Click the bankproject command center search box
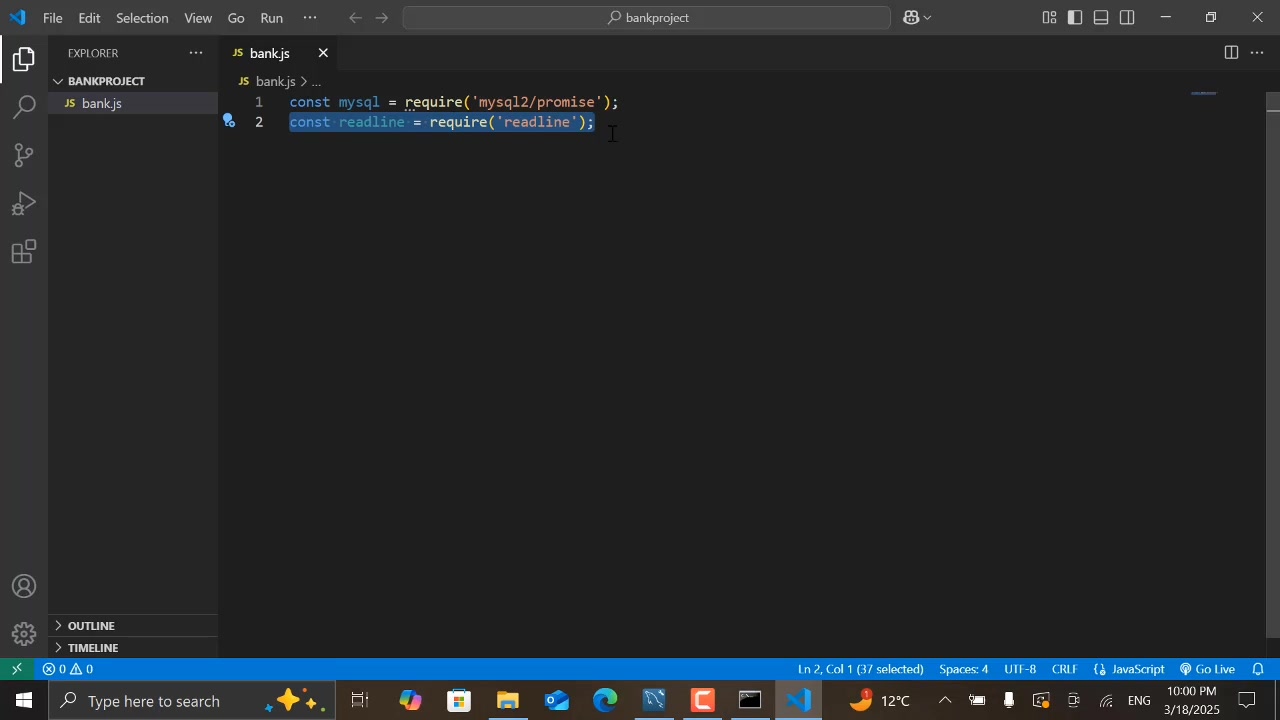Viewport: 1280px width, 720px height. [647, 17]
